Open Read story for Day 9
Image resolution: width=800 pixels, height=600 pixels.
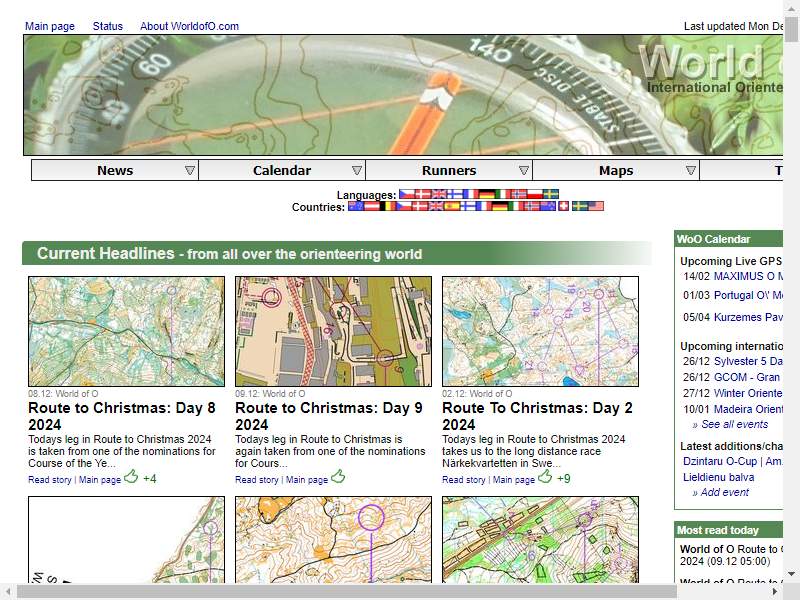[x=257, y=480]
